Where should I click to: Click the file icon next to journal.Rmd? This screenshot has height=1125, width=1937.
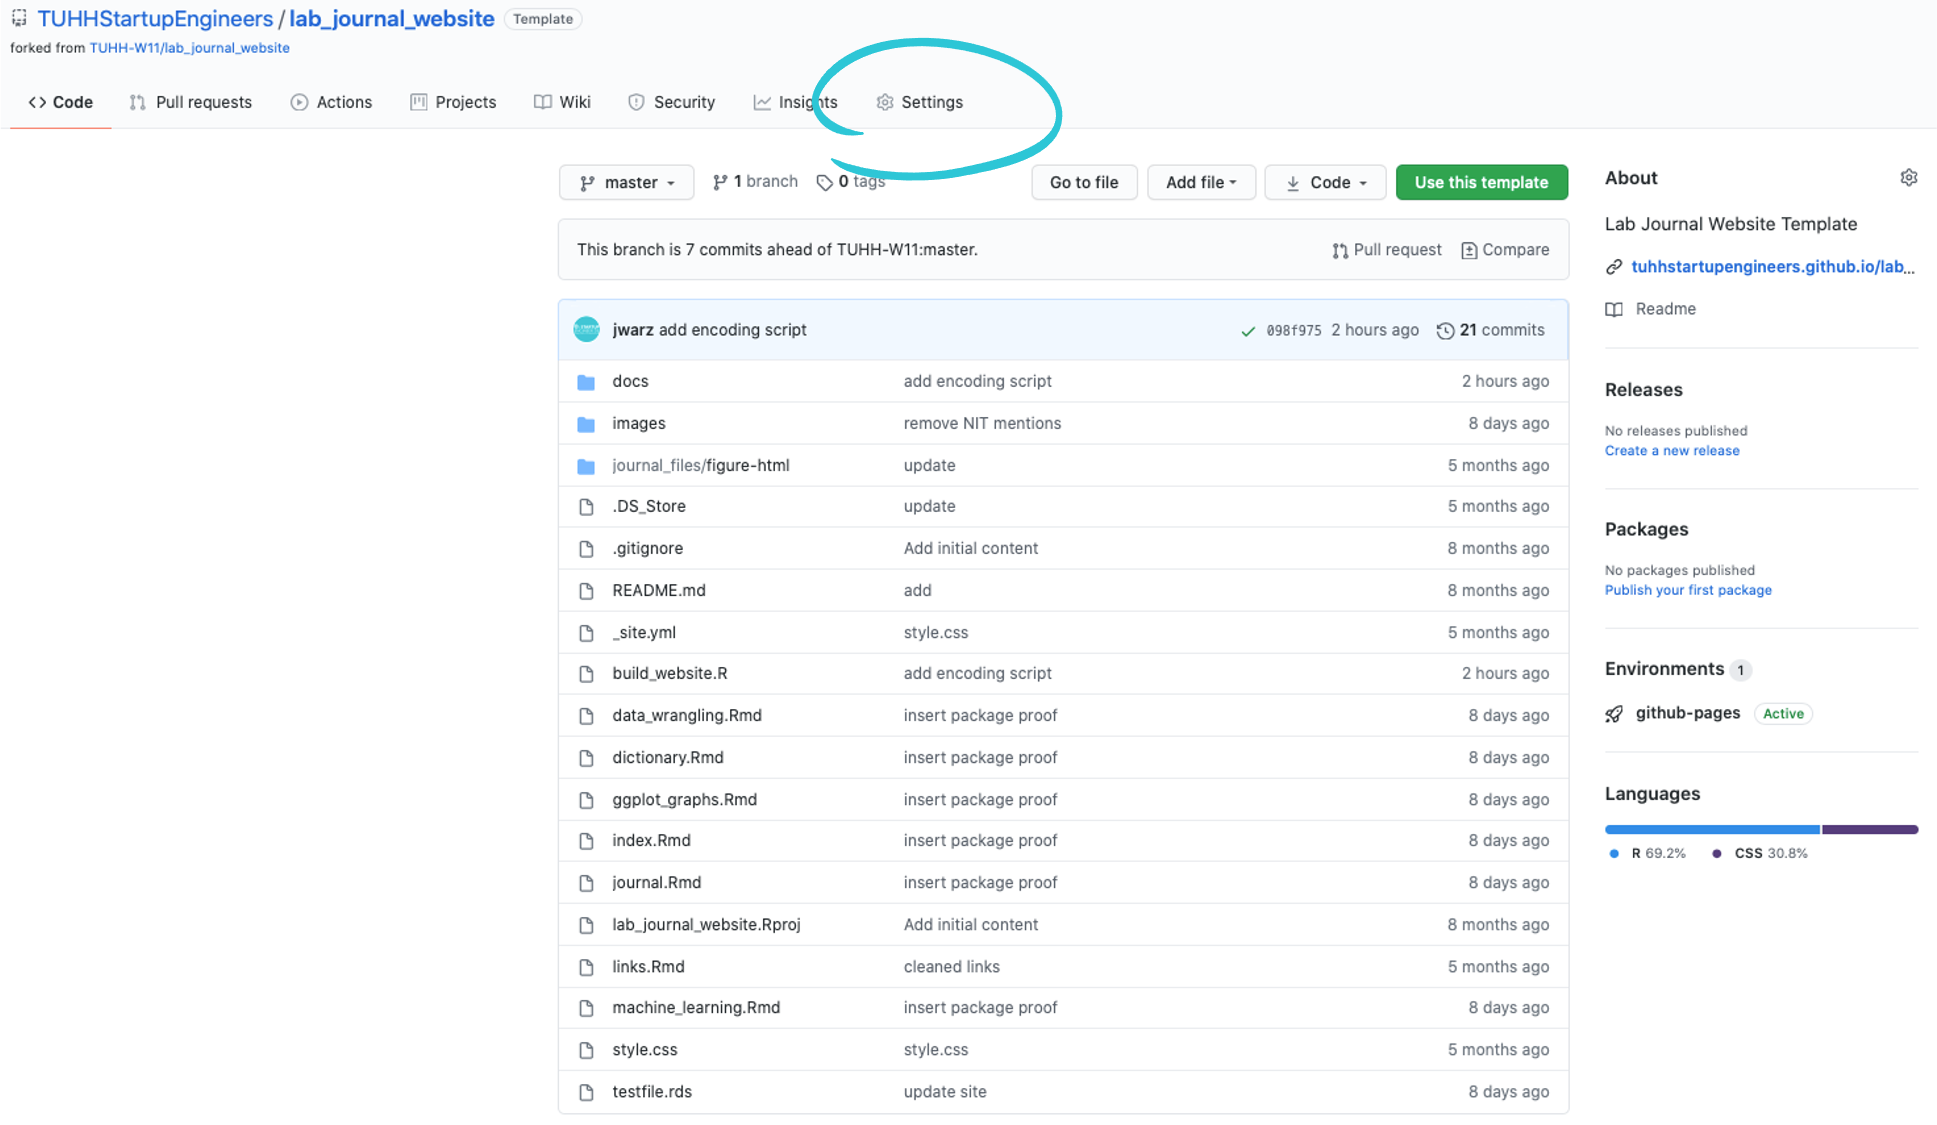coord(587,883)
